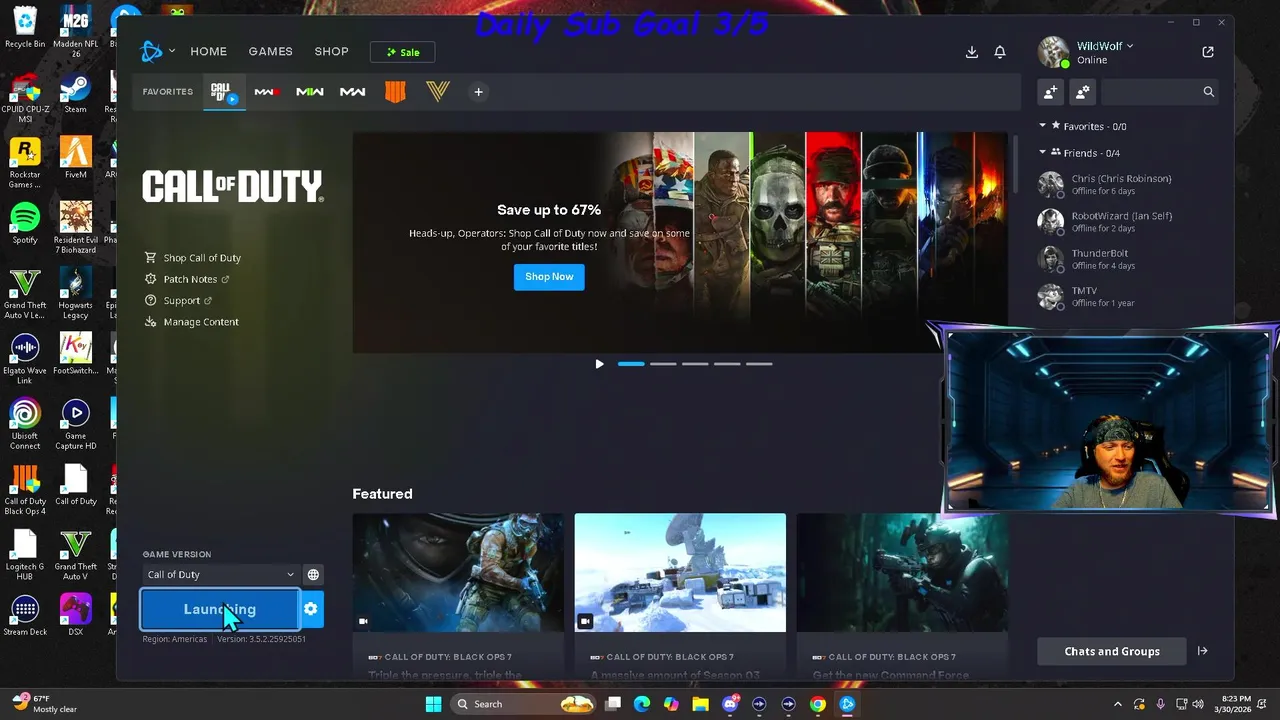Open the MW (Modern Warfare) favorites icon

tap(352, 92)
